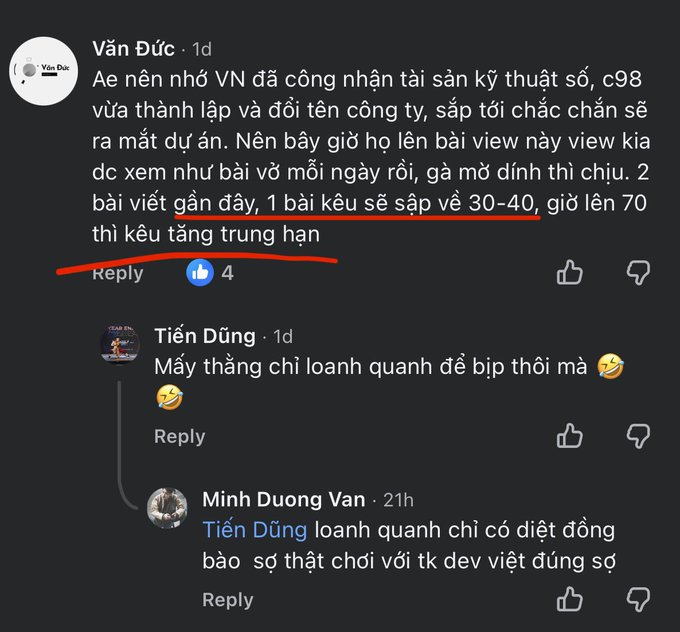The height and width of the screenshot is (632, 680).
Task: Open Văn Đức's profile picture
Action: [x=43, y=69]
